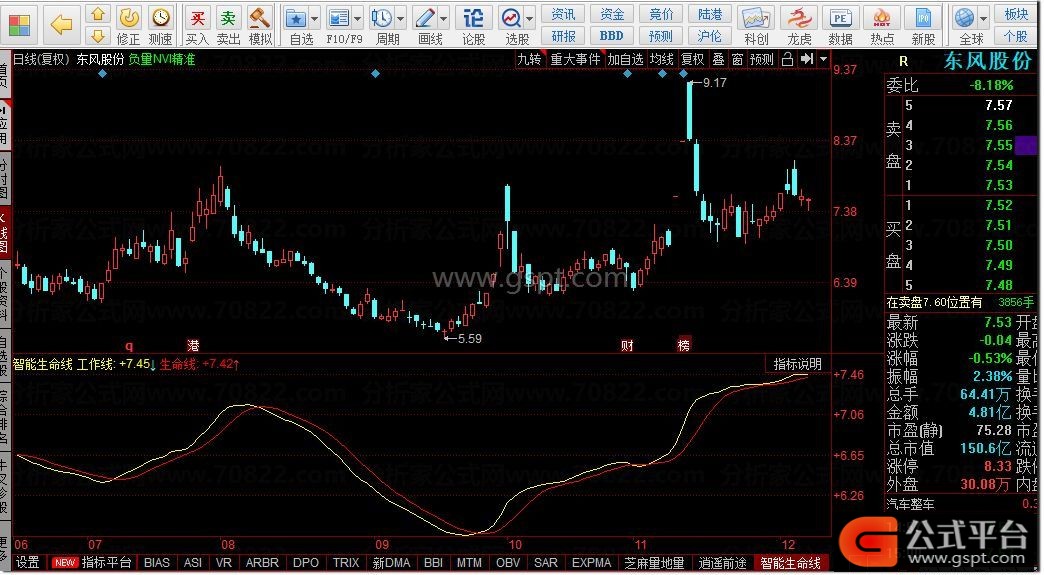This screenshot has height=575, width=1044.
Task: Toggle 复权 price adjustment
Action: 692,59
